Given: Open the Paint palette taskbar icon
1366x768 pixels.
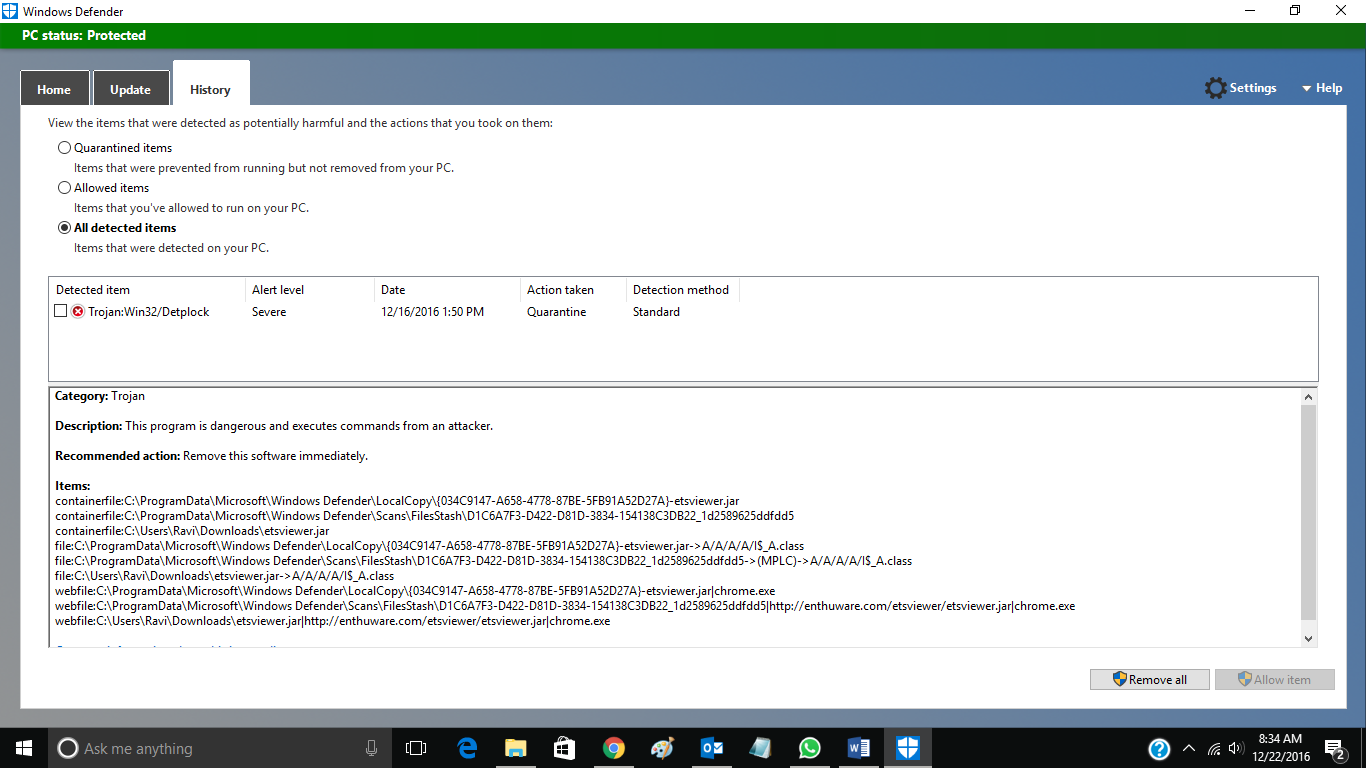Looking at the screenshot, I should coord(662,748).
